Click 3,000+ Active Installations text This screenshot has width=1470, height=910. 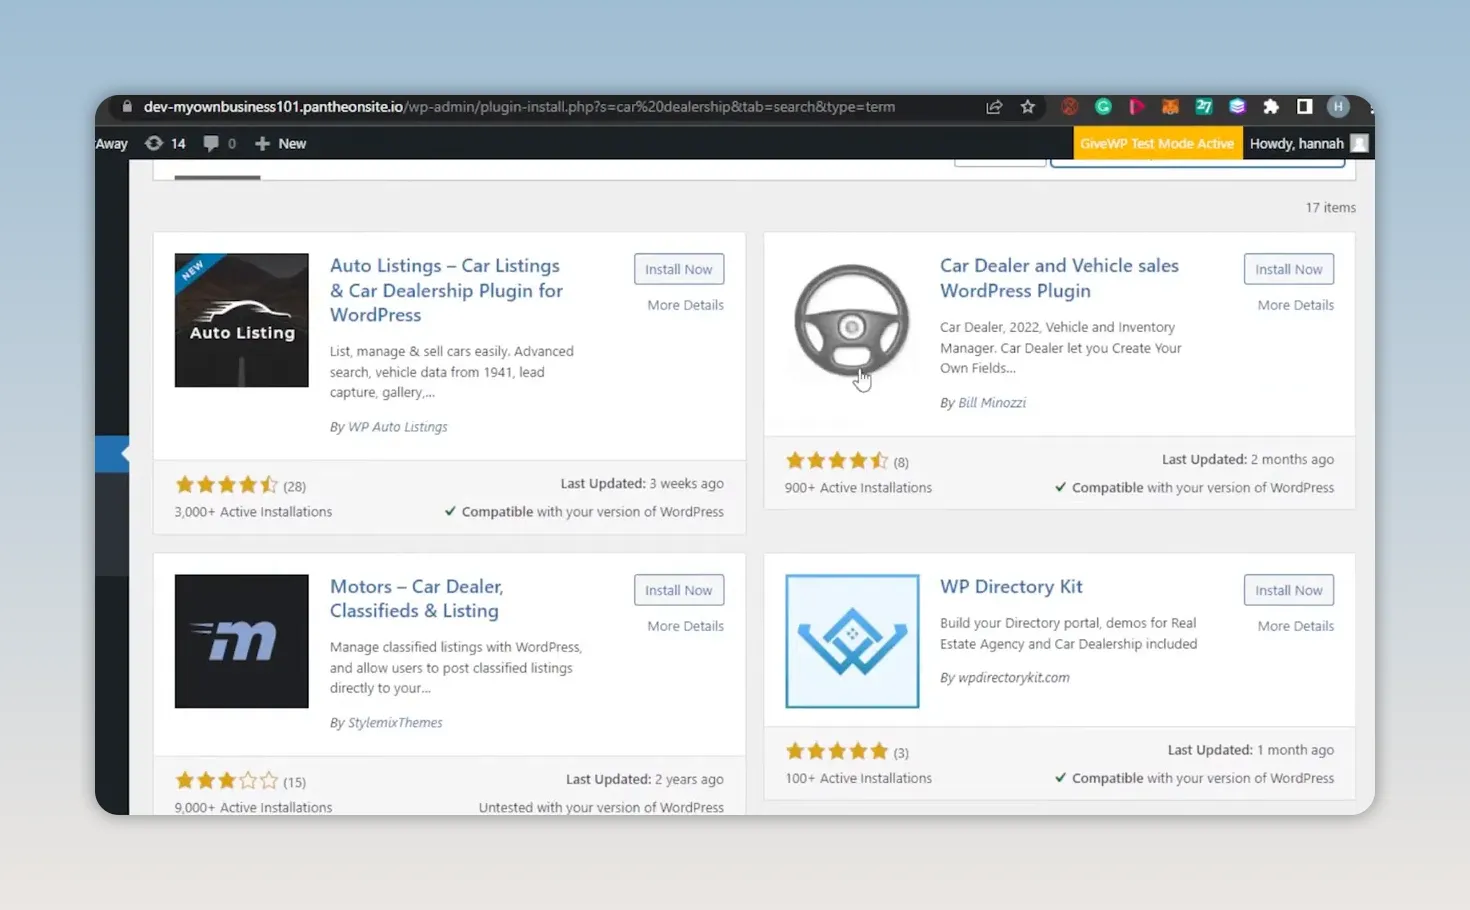(x=253, y=512)
